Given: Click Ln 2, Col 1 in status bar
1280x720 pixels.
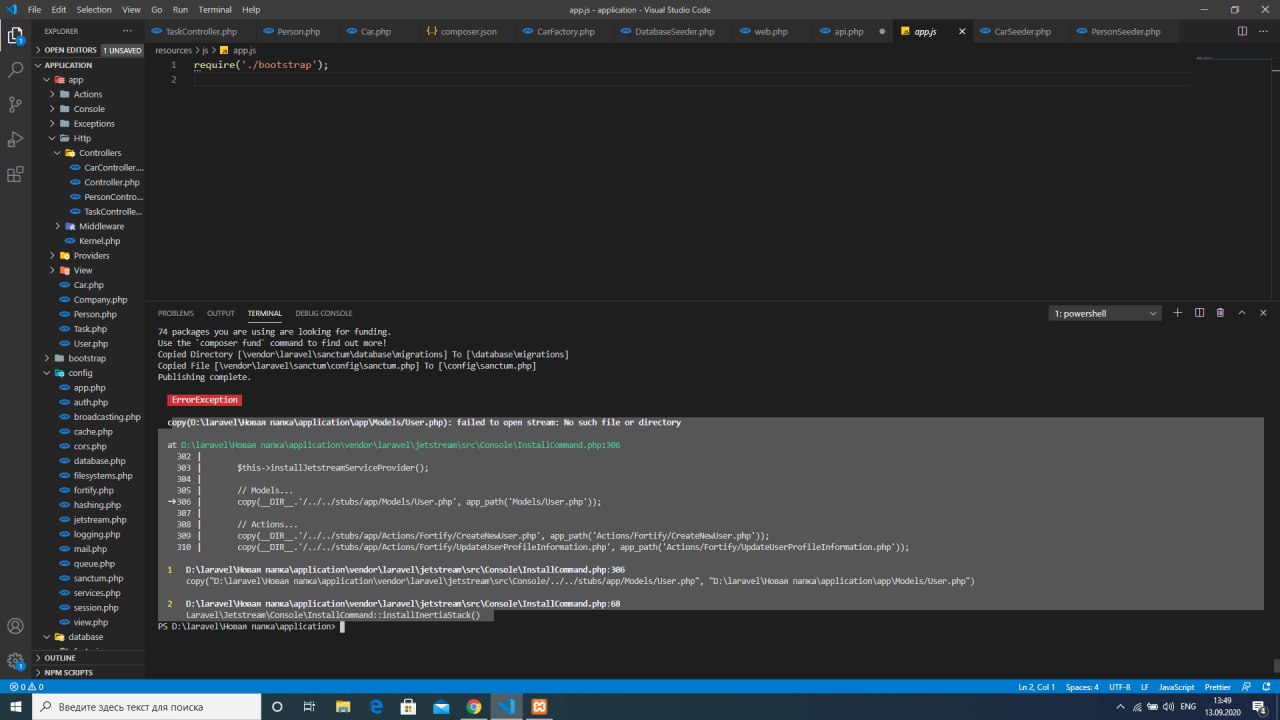Looking at the screenshot, I should 1038,687.
